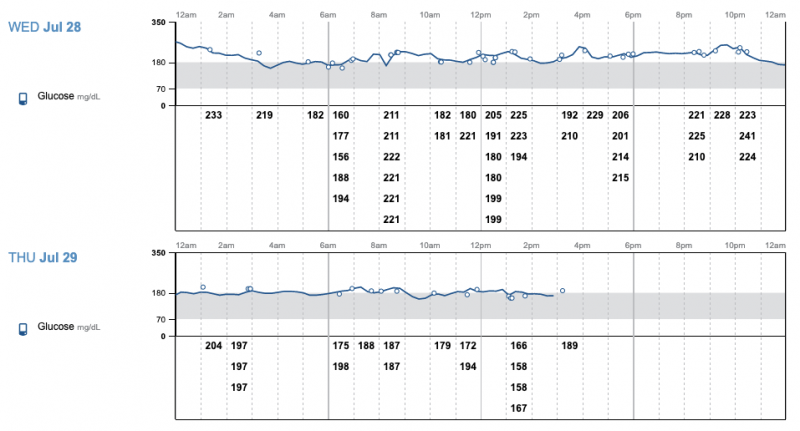The height and width of the screenshot is (431, 800).
Task: Click the 6am time label on Wednesday's chart
Action: pyautogui.click(x=329, y=14)
